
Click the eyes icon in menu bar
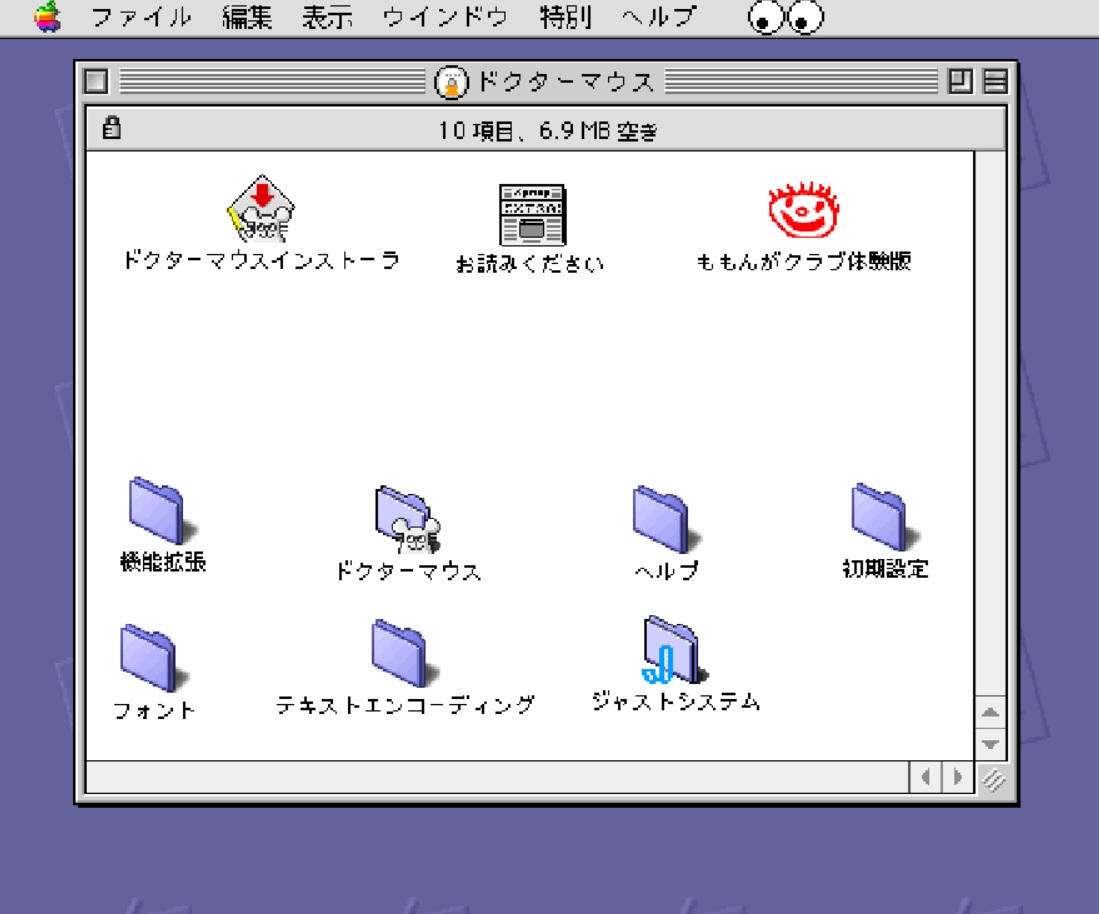click(786, 18)
